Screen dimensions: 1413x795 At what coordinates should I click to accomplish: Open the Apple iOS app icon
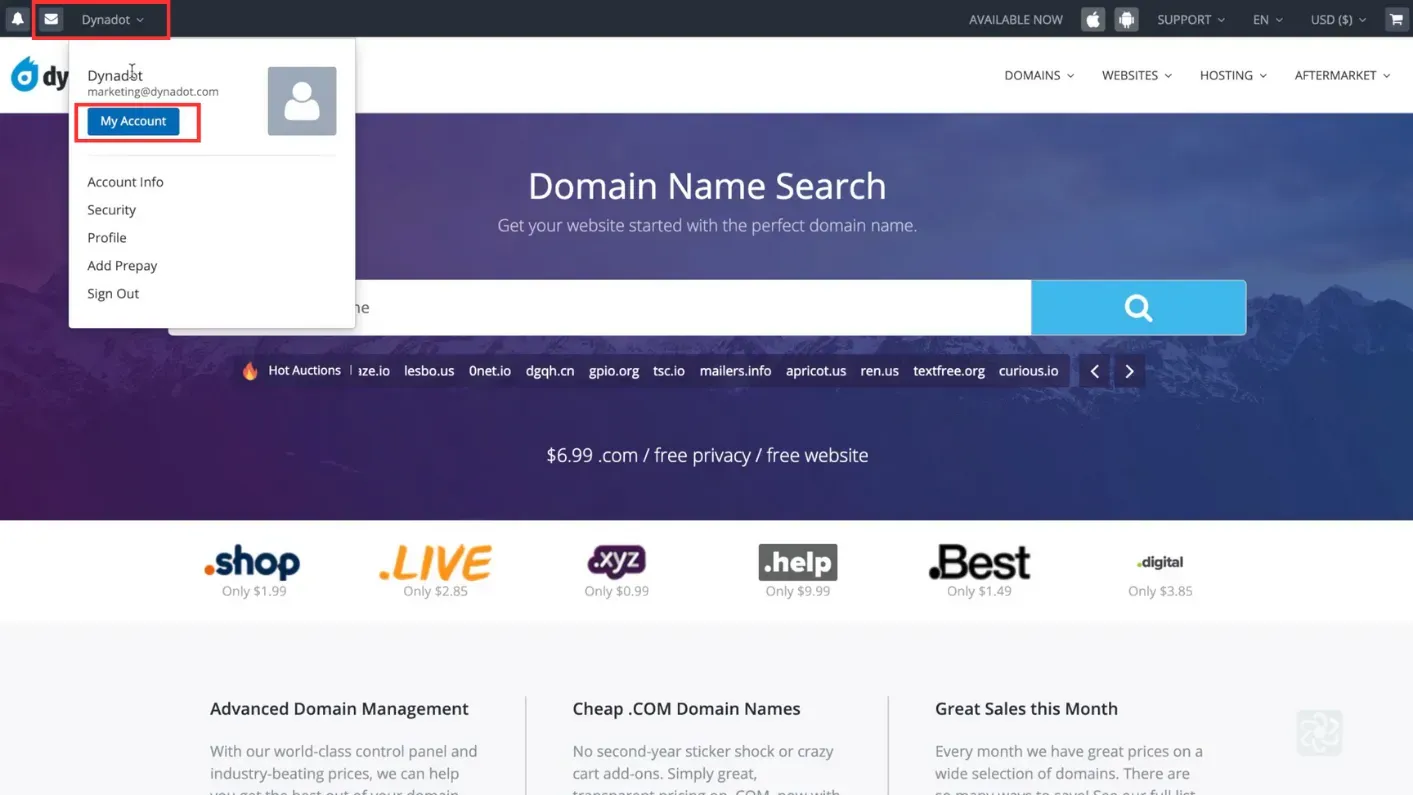coord(1093,19)
